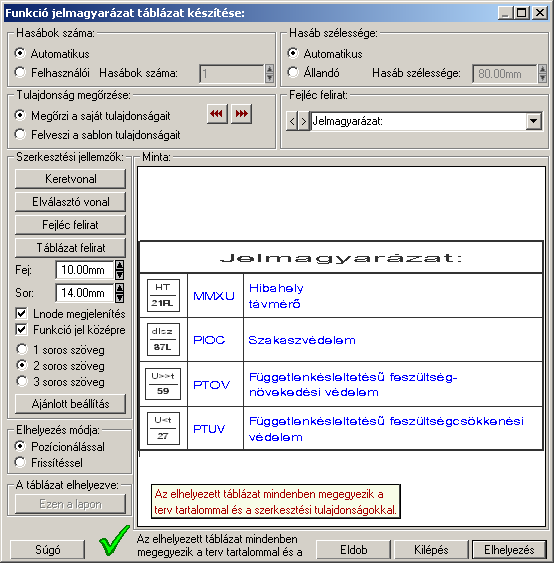Viewport: 554px width, 563px height.
Task: Click into the Sor 14.00mm input field
Action: 84,293
